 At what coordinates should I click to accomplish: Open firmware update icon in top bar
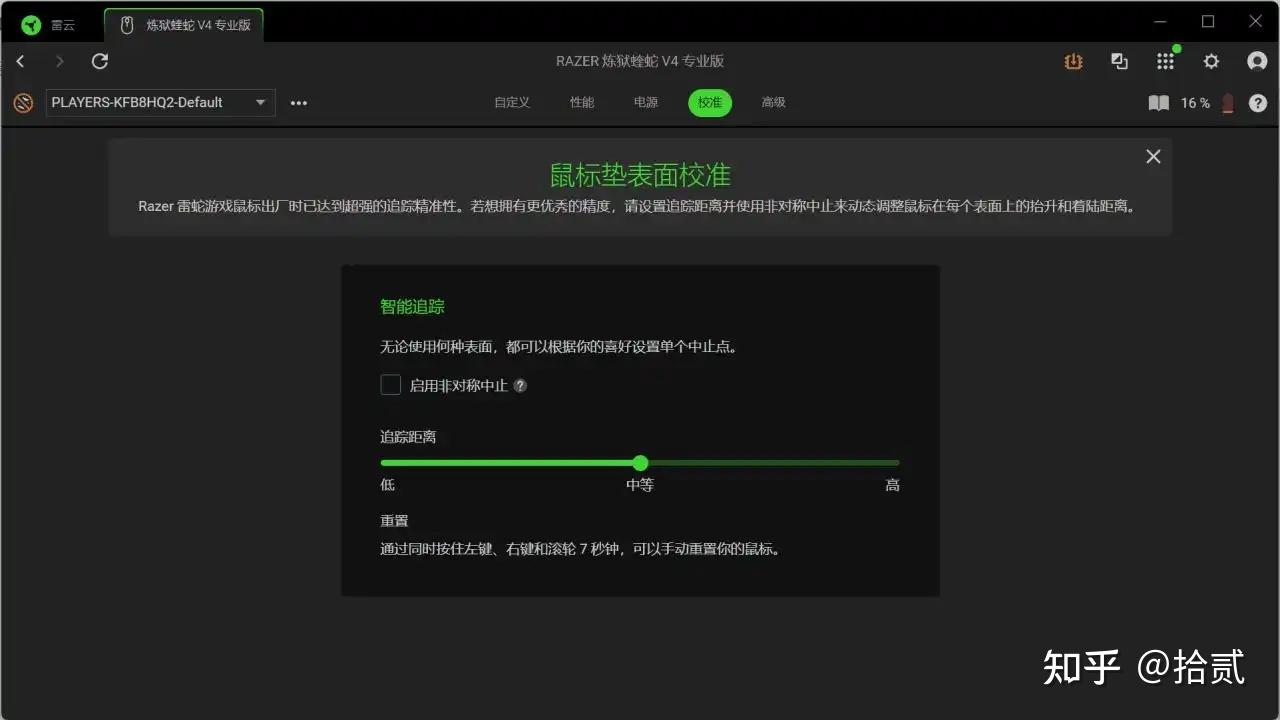click(x=1073, y=61)
